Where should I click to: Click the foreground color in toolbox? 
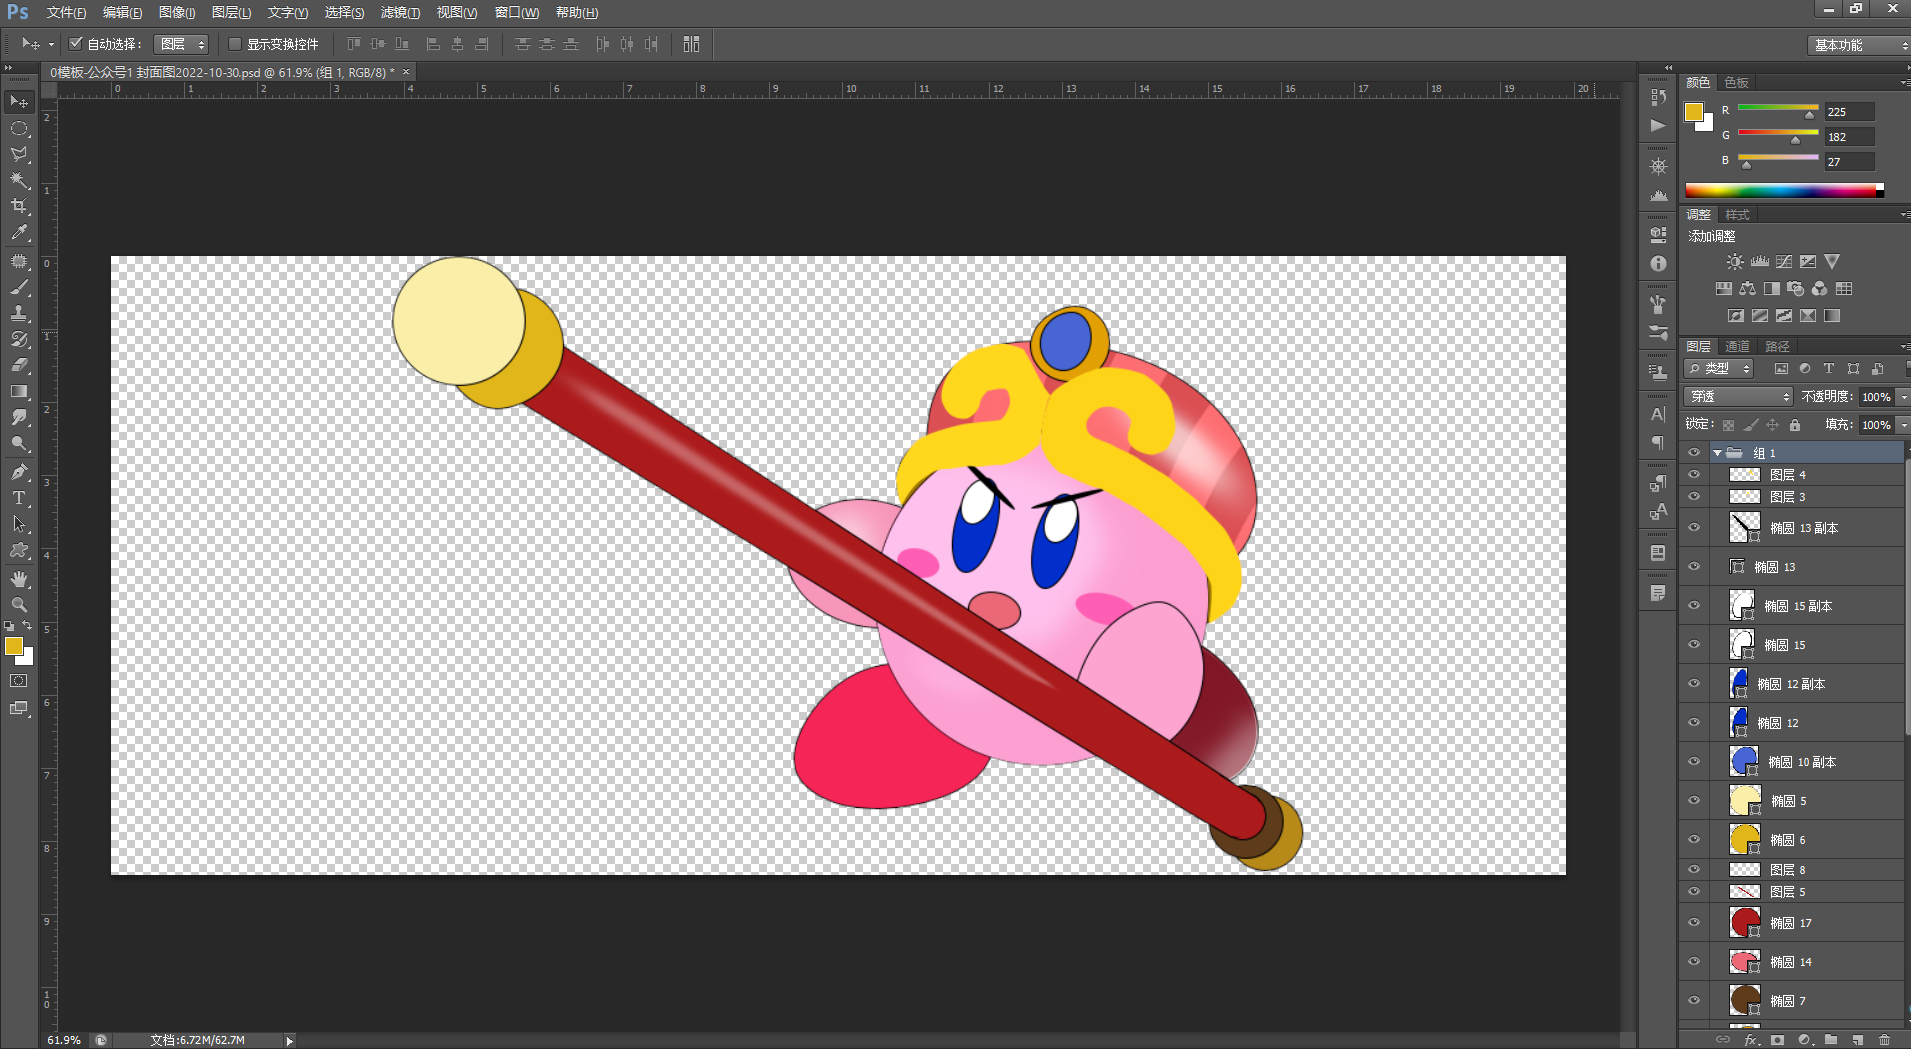pos(14,646)
